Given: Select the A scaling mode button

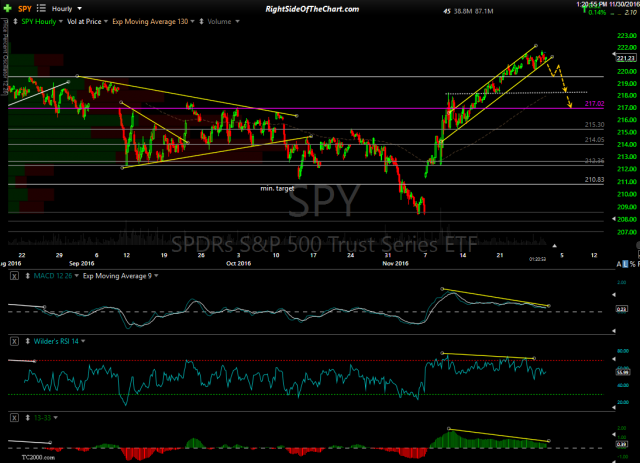Looking at the screenshot, I should (x=619, y=264).
